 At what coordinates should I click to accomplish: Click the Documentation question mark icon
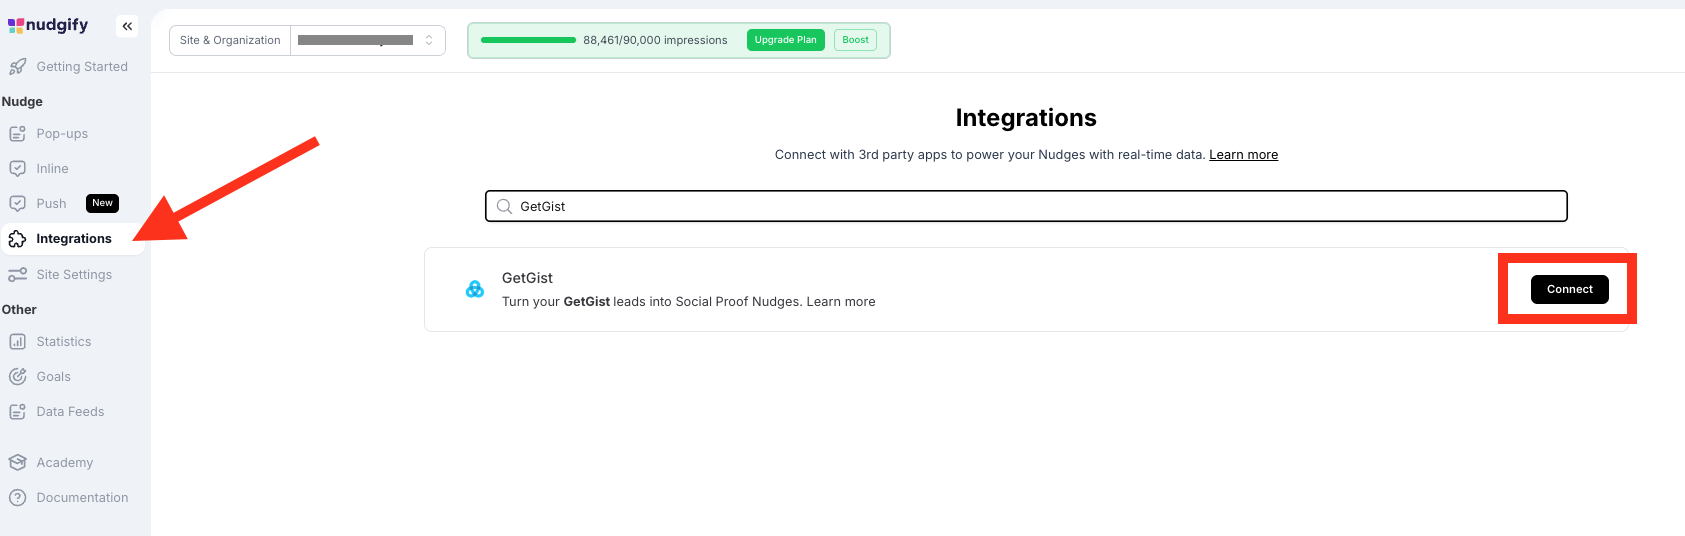(17, 498)
